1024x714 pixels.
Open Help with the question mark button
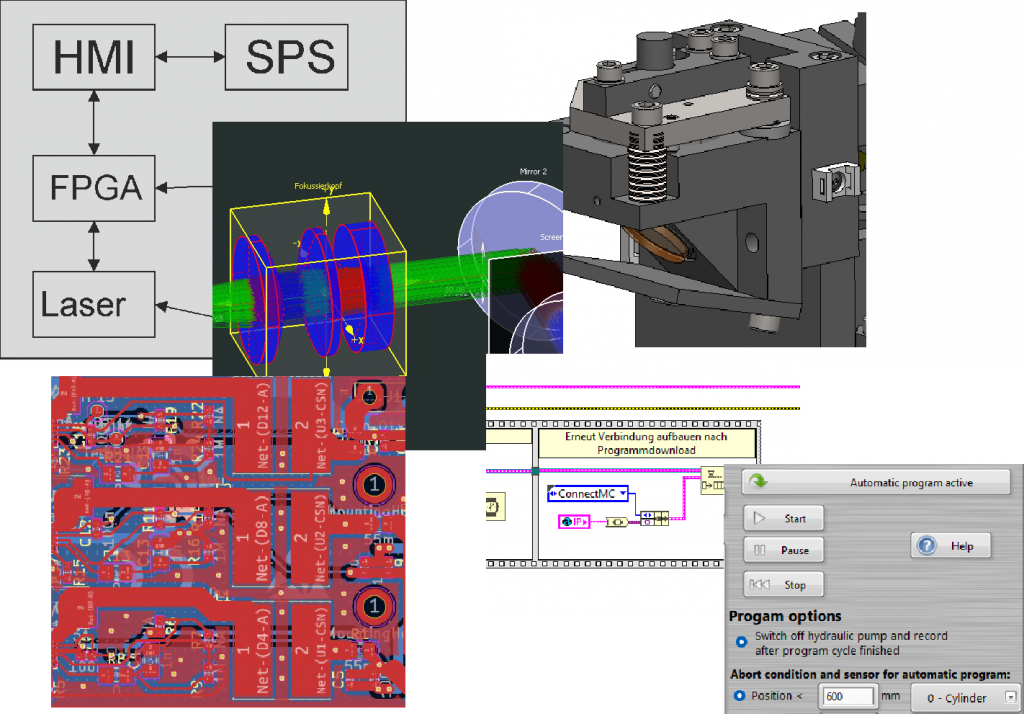pos(949,546)
